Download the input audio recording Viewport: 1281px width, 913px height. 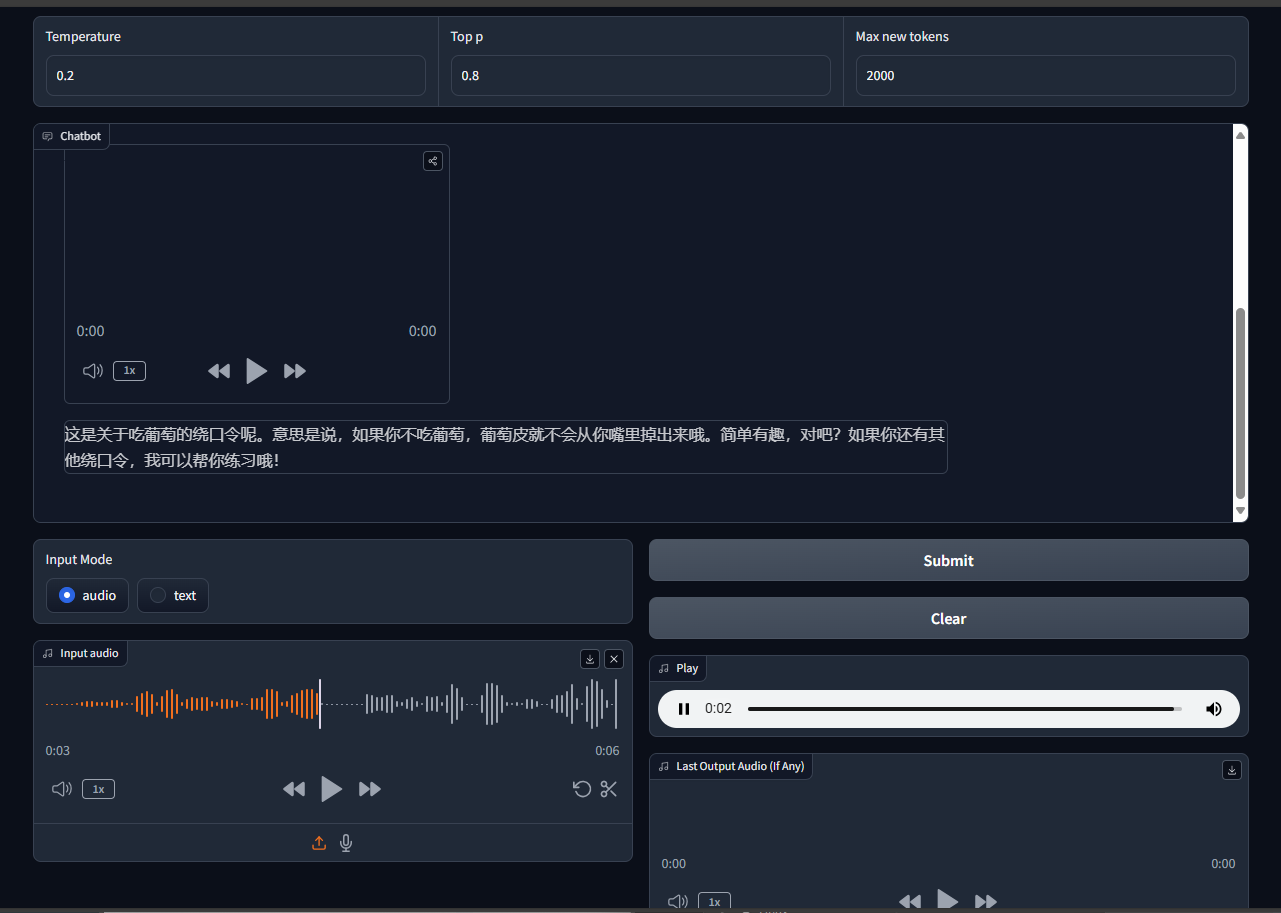590,659
